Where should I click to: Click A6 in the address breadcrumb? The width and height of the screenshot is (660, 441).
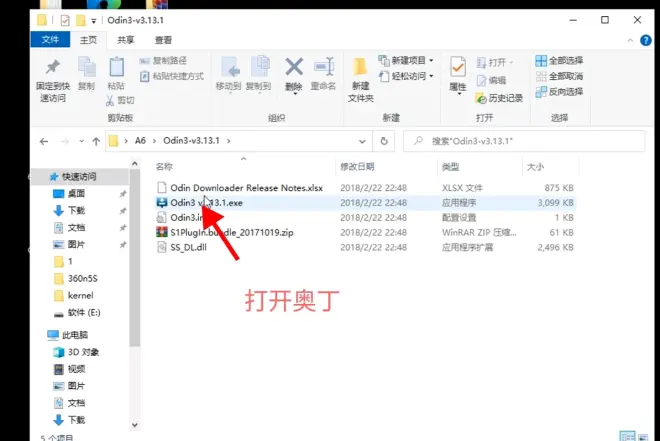140,141
